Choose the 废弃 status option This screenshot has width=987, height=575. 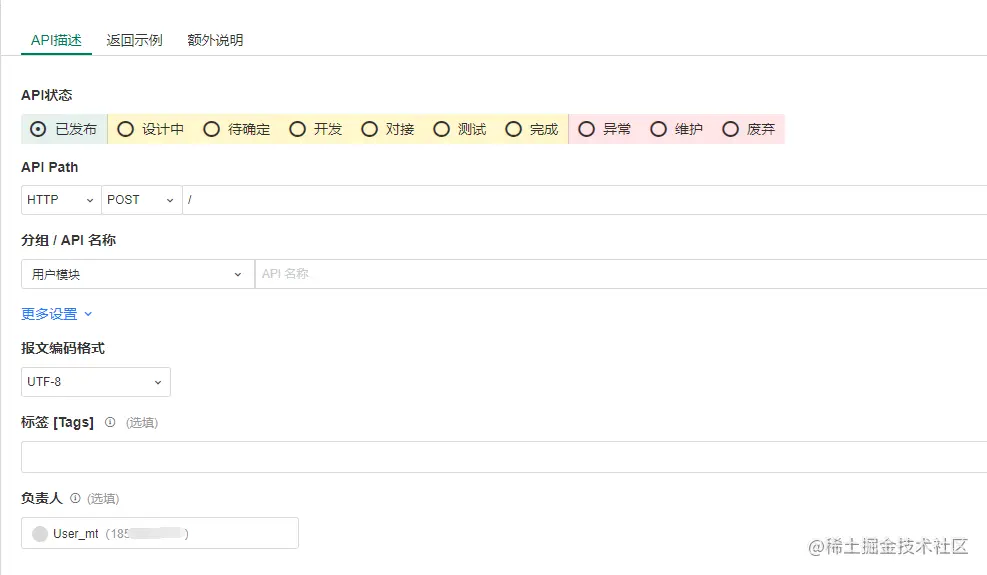click(x=731, y=129)
